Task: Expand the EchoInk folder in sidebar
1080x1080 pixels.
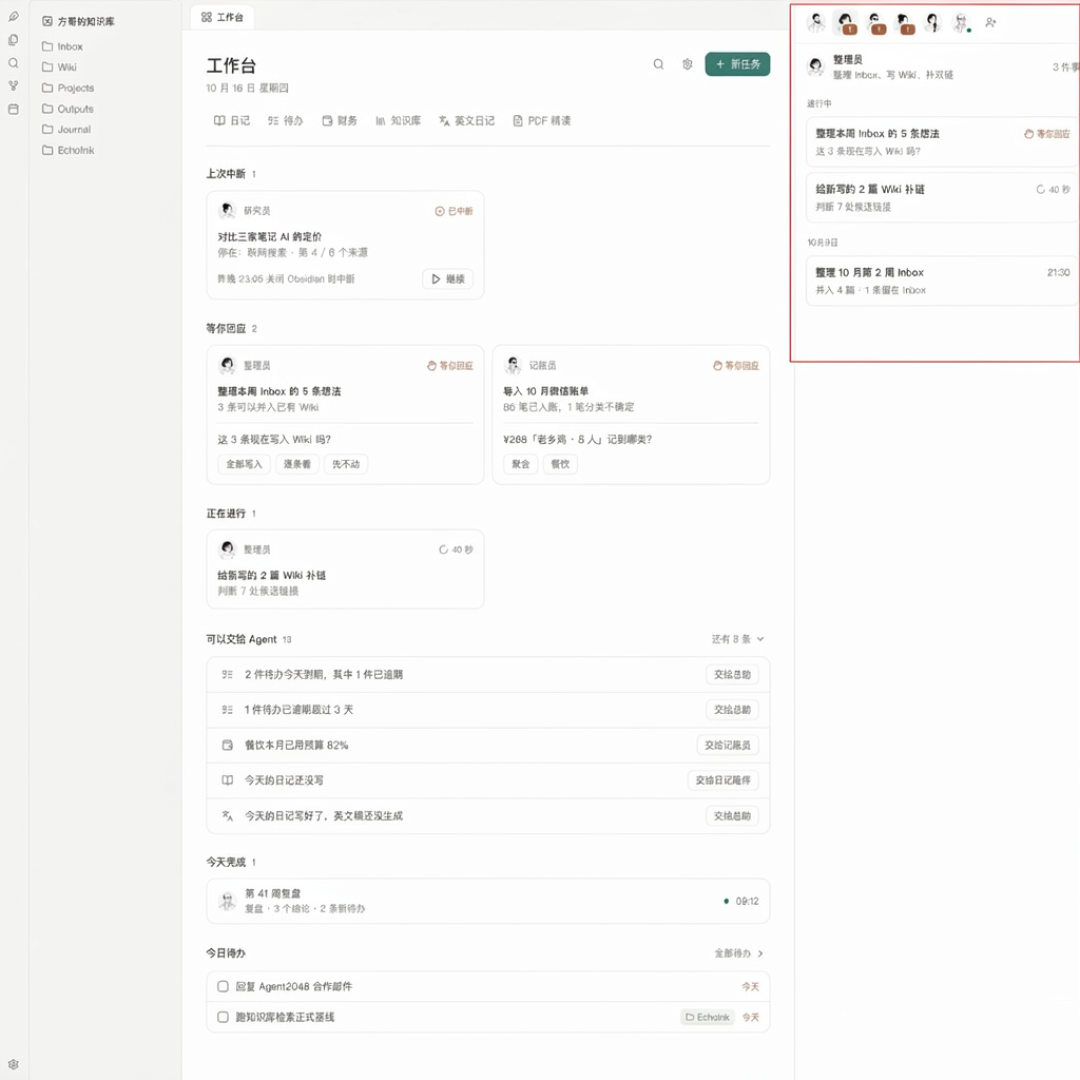Action: pyautogui.click(x=68, y=150)
